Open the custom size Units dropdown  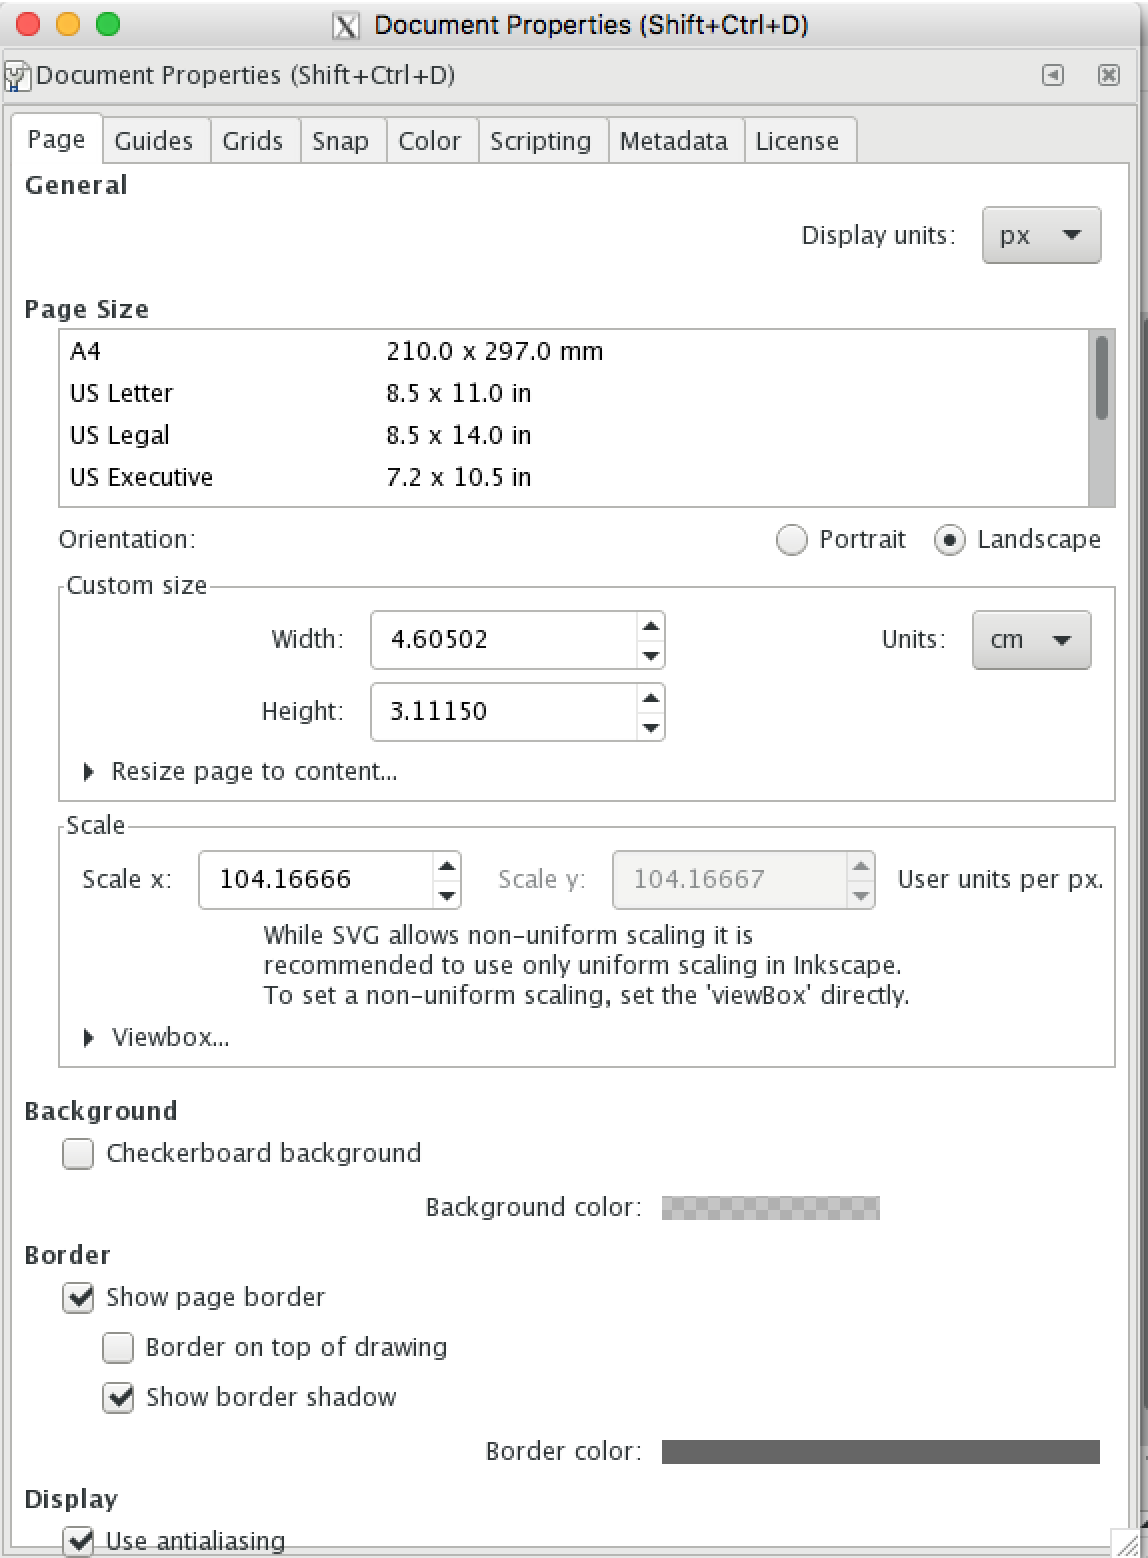[1031, 640]
